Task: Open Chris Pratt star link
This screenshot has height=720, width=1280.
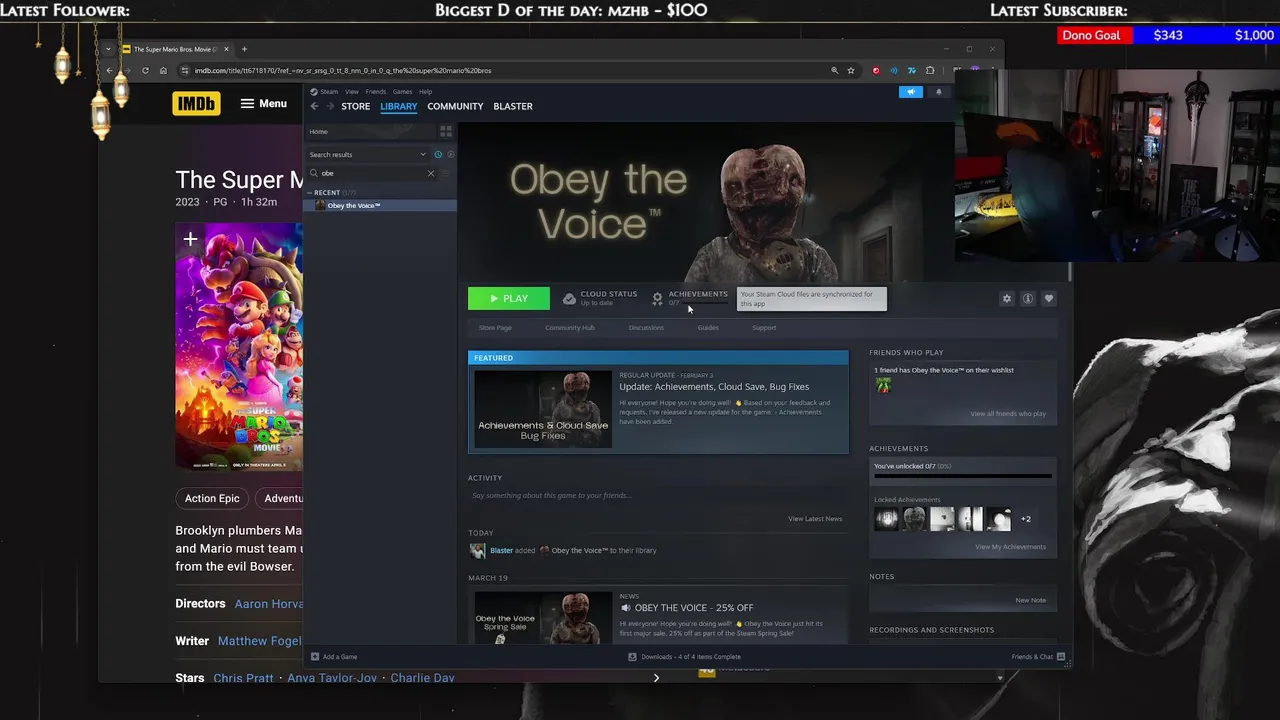Action: pyautogui.click(x=243, y=678)
